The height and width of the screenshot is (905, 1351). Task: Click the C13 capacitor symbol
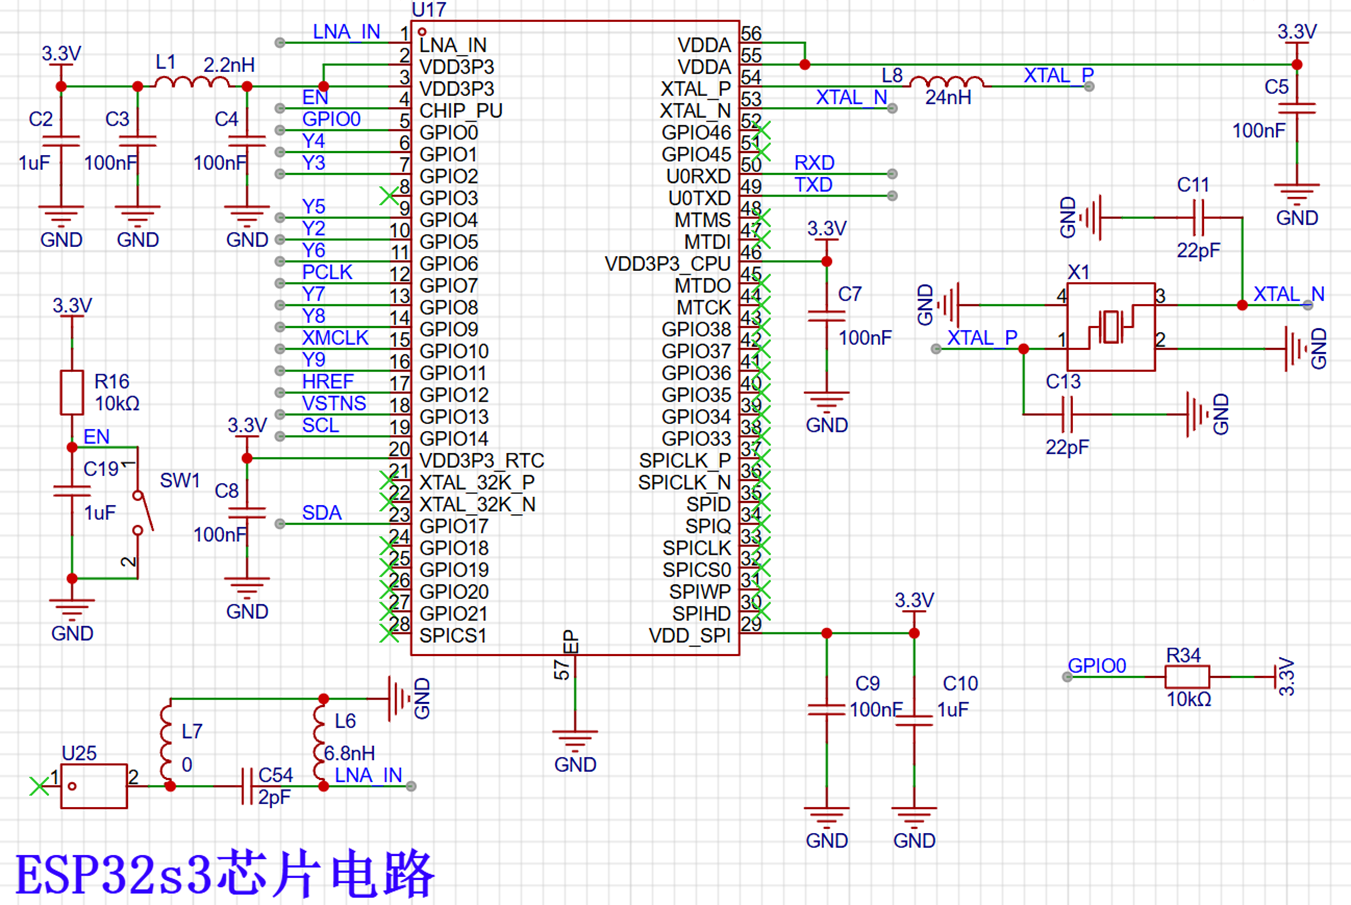tap(1067, 414)
